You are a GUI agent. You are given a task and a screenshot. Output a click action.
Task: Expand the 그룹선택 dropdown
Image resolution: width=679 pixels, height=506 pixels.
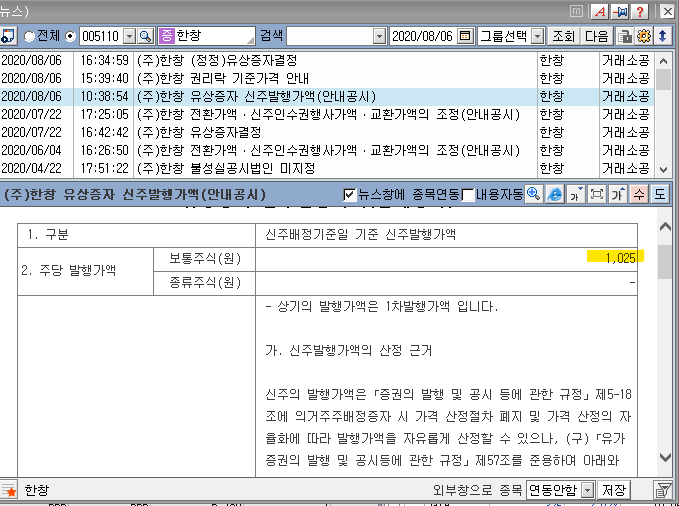tap(537, 36)
